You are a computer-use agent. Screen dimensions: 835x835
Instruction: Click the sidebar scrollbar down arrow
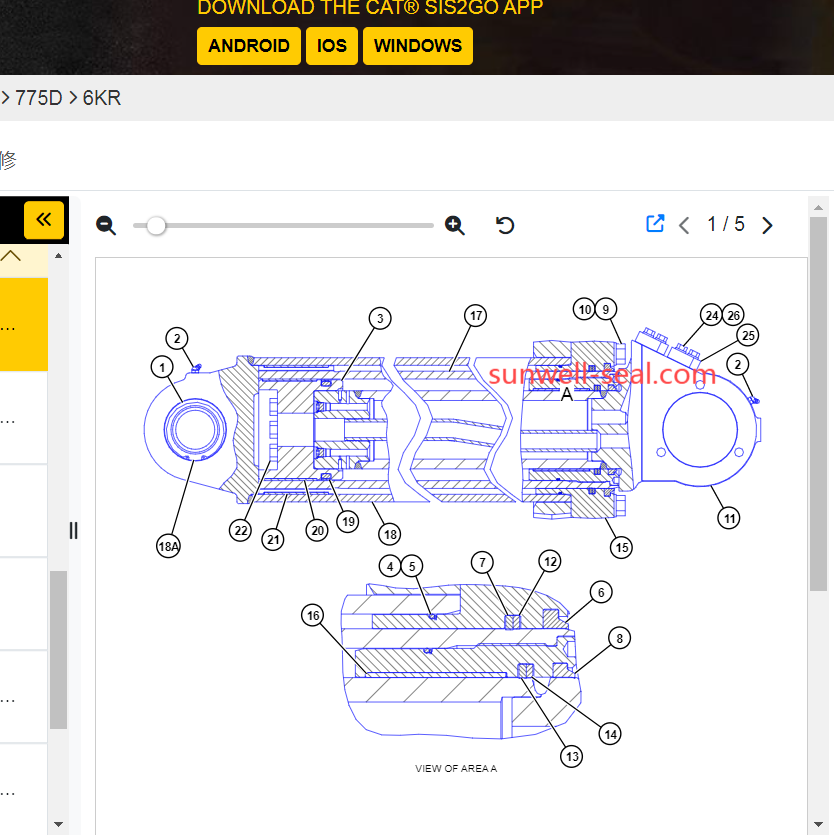point(58,824)
